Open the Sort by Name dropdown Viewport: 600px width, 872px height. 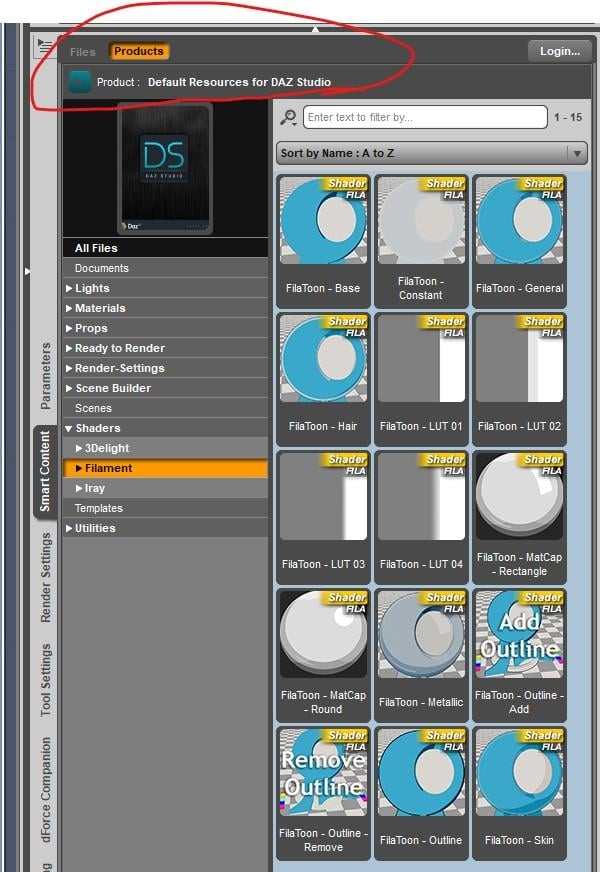(x=432, y=153)
